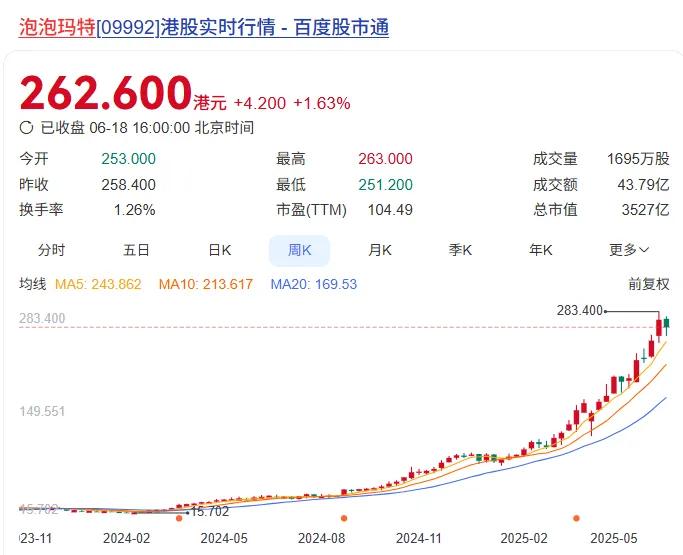Switch to the 分时 chart tab
683x555 pixels.
51,250
